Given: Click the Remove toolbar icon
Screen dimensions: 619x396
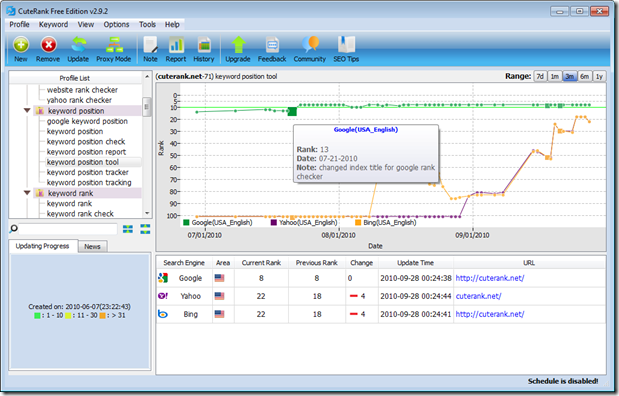Looking at the screenshot, I should point(49,45).
